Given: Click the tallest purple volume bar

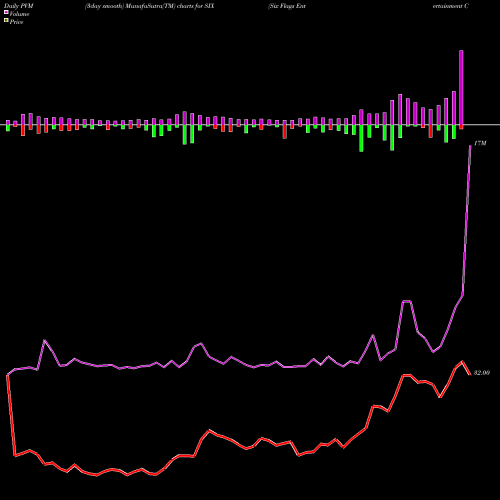Looking at the screenshot, I should tap(461, 88).
